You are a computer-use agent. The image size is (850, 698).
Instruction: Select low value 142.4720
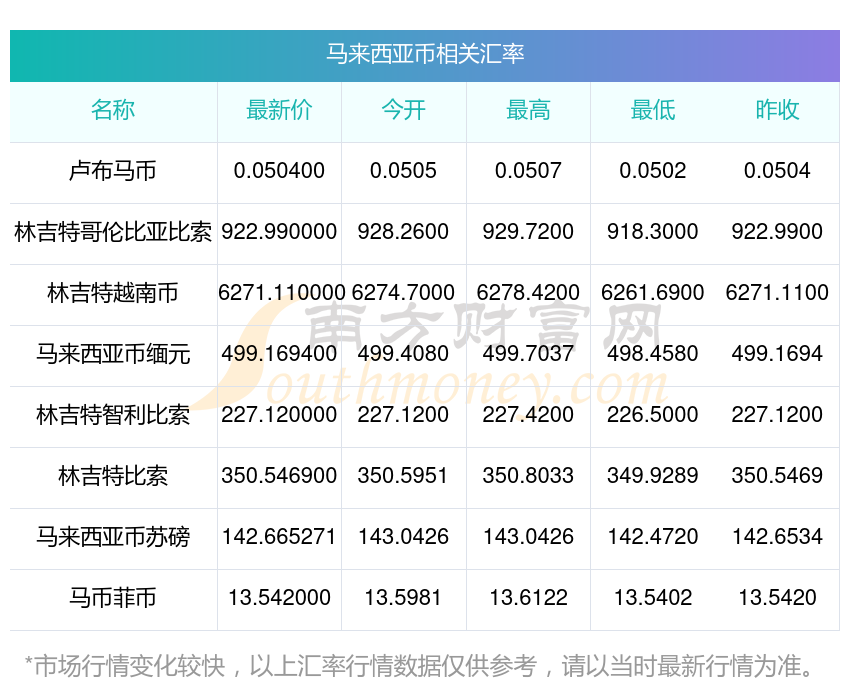[x=653, y=537]
